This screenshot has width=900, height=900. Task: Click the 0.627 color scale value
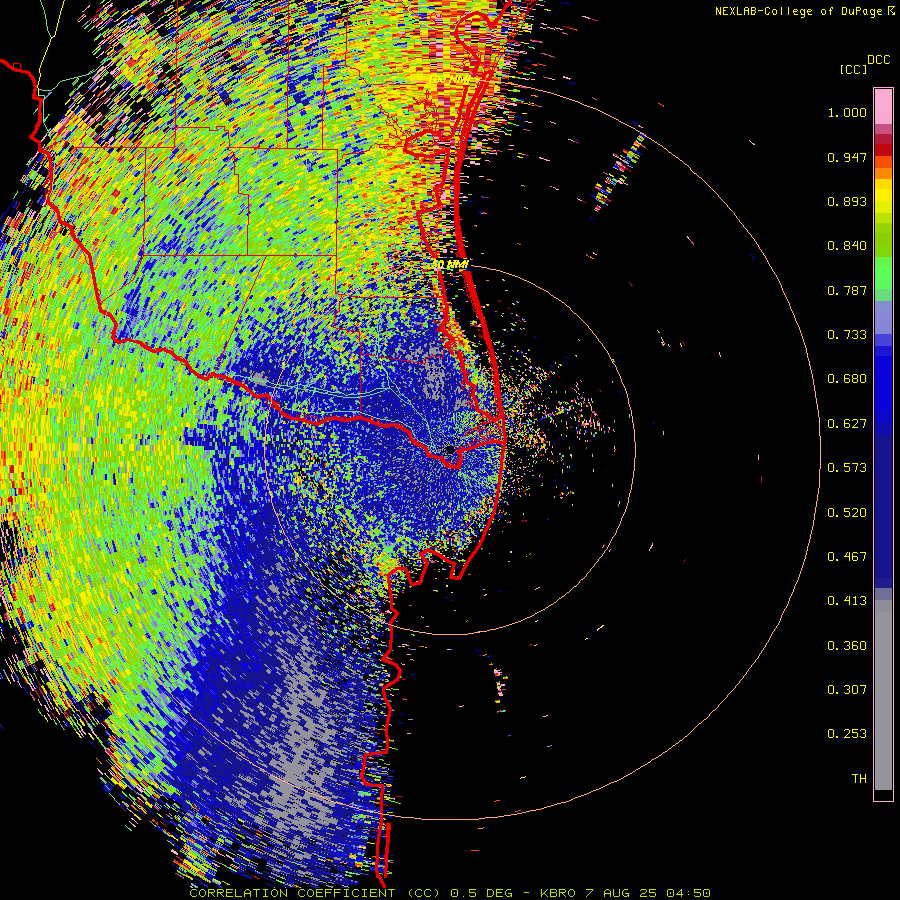[x=847, y=424]
